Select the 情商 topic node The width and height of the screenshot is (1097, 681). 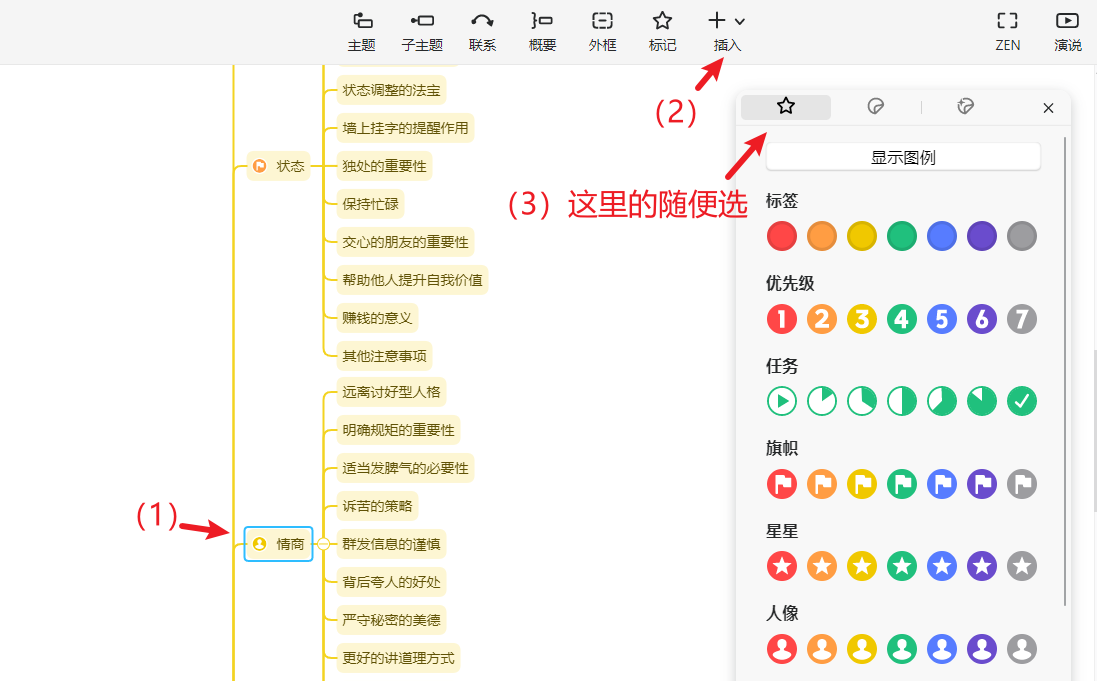pos(279,544)
